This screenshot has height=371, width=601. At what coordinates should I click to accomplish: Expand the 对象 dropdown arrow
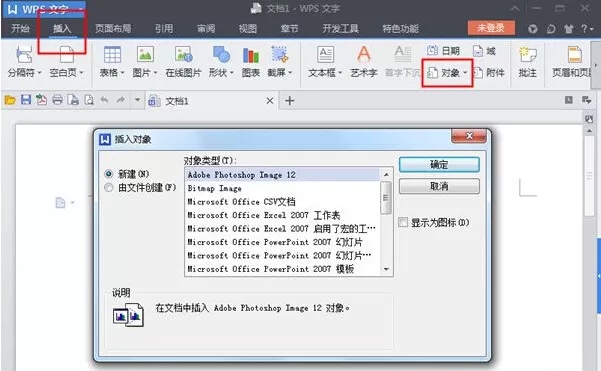(x=465, y=72)
